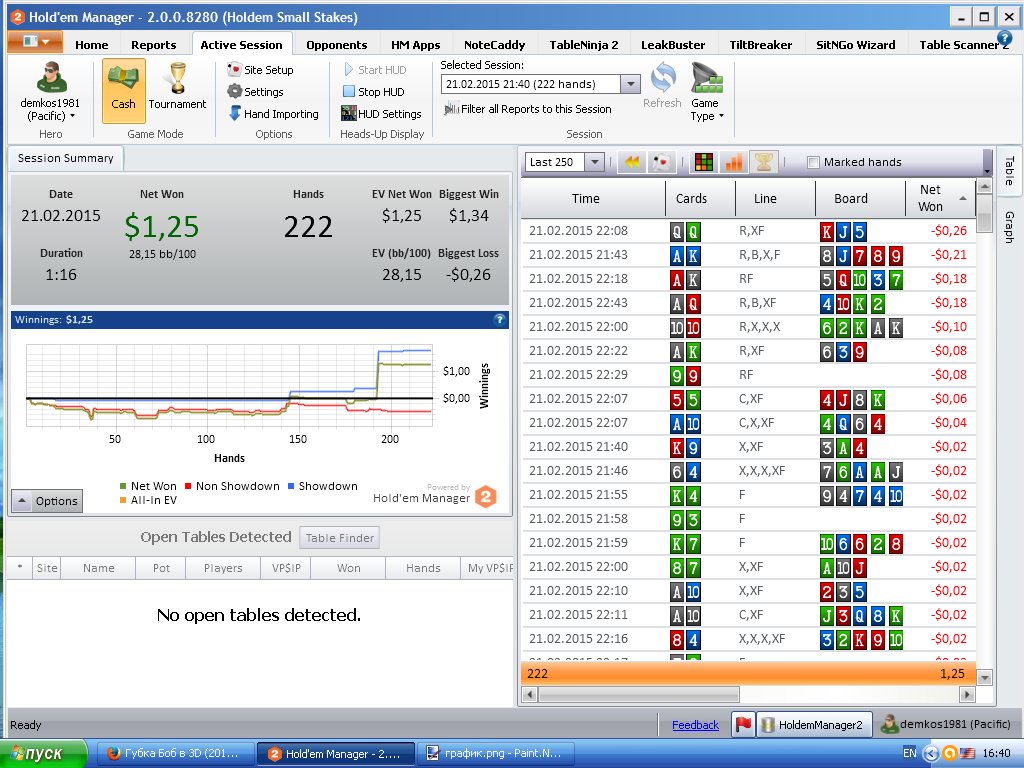
Task: Click the replay hands rewind icon
Action: pyautogui.click(x=632, y=162)
